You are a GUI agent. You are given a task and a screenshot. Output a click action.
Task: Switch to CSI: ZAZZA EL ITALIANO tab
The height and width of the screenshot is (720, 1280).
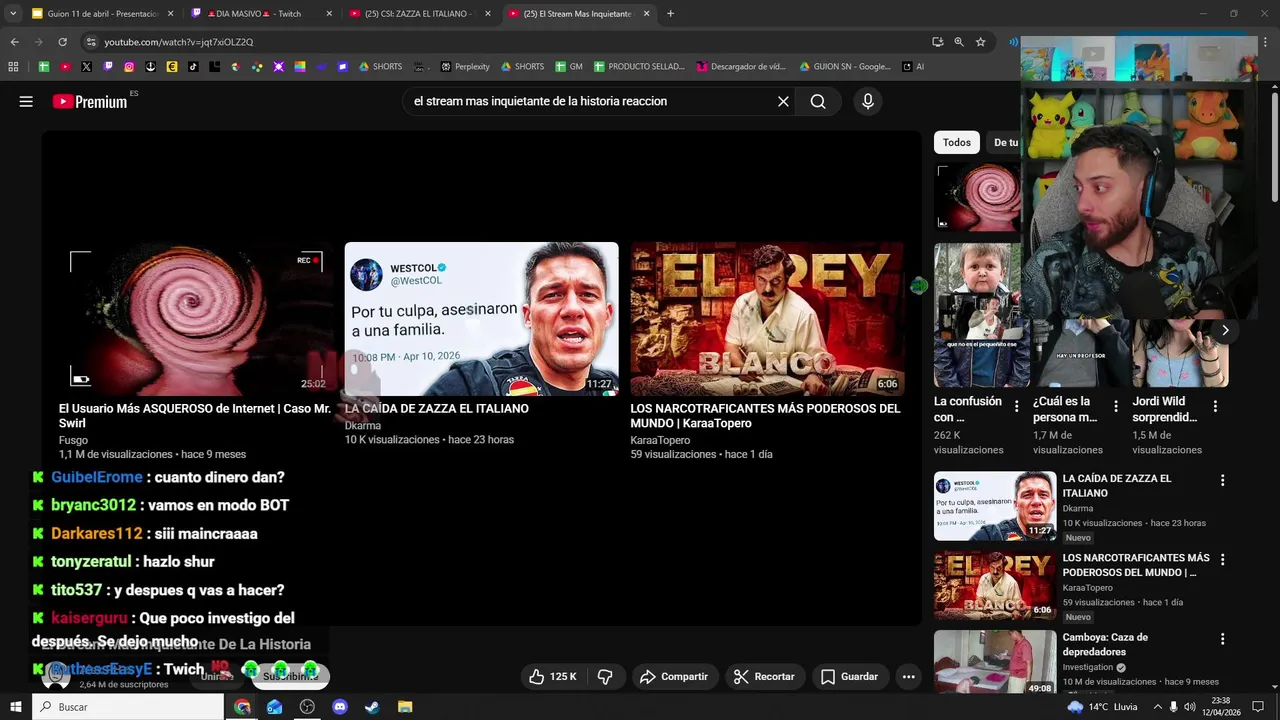pyautogui.click(x=418, y=14)
